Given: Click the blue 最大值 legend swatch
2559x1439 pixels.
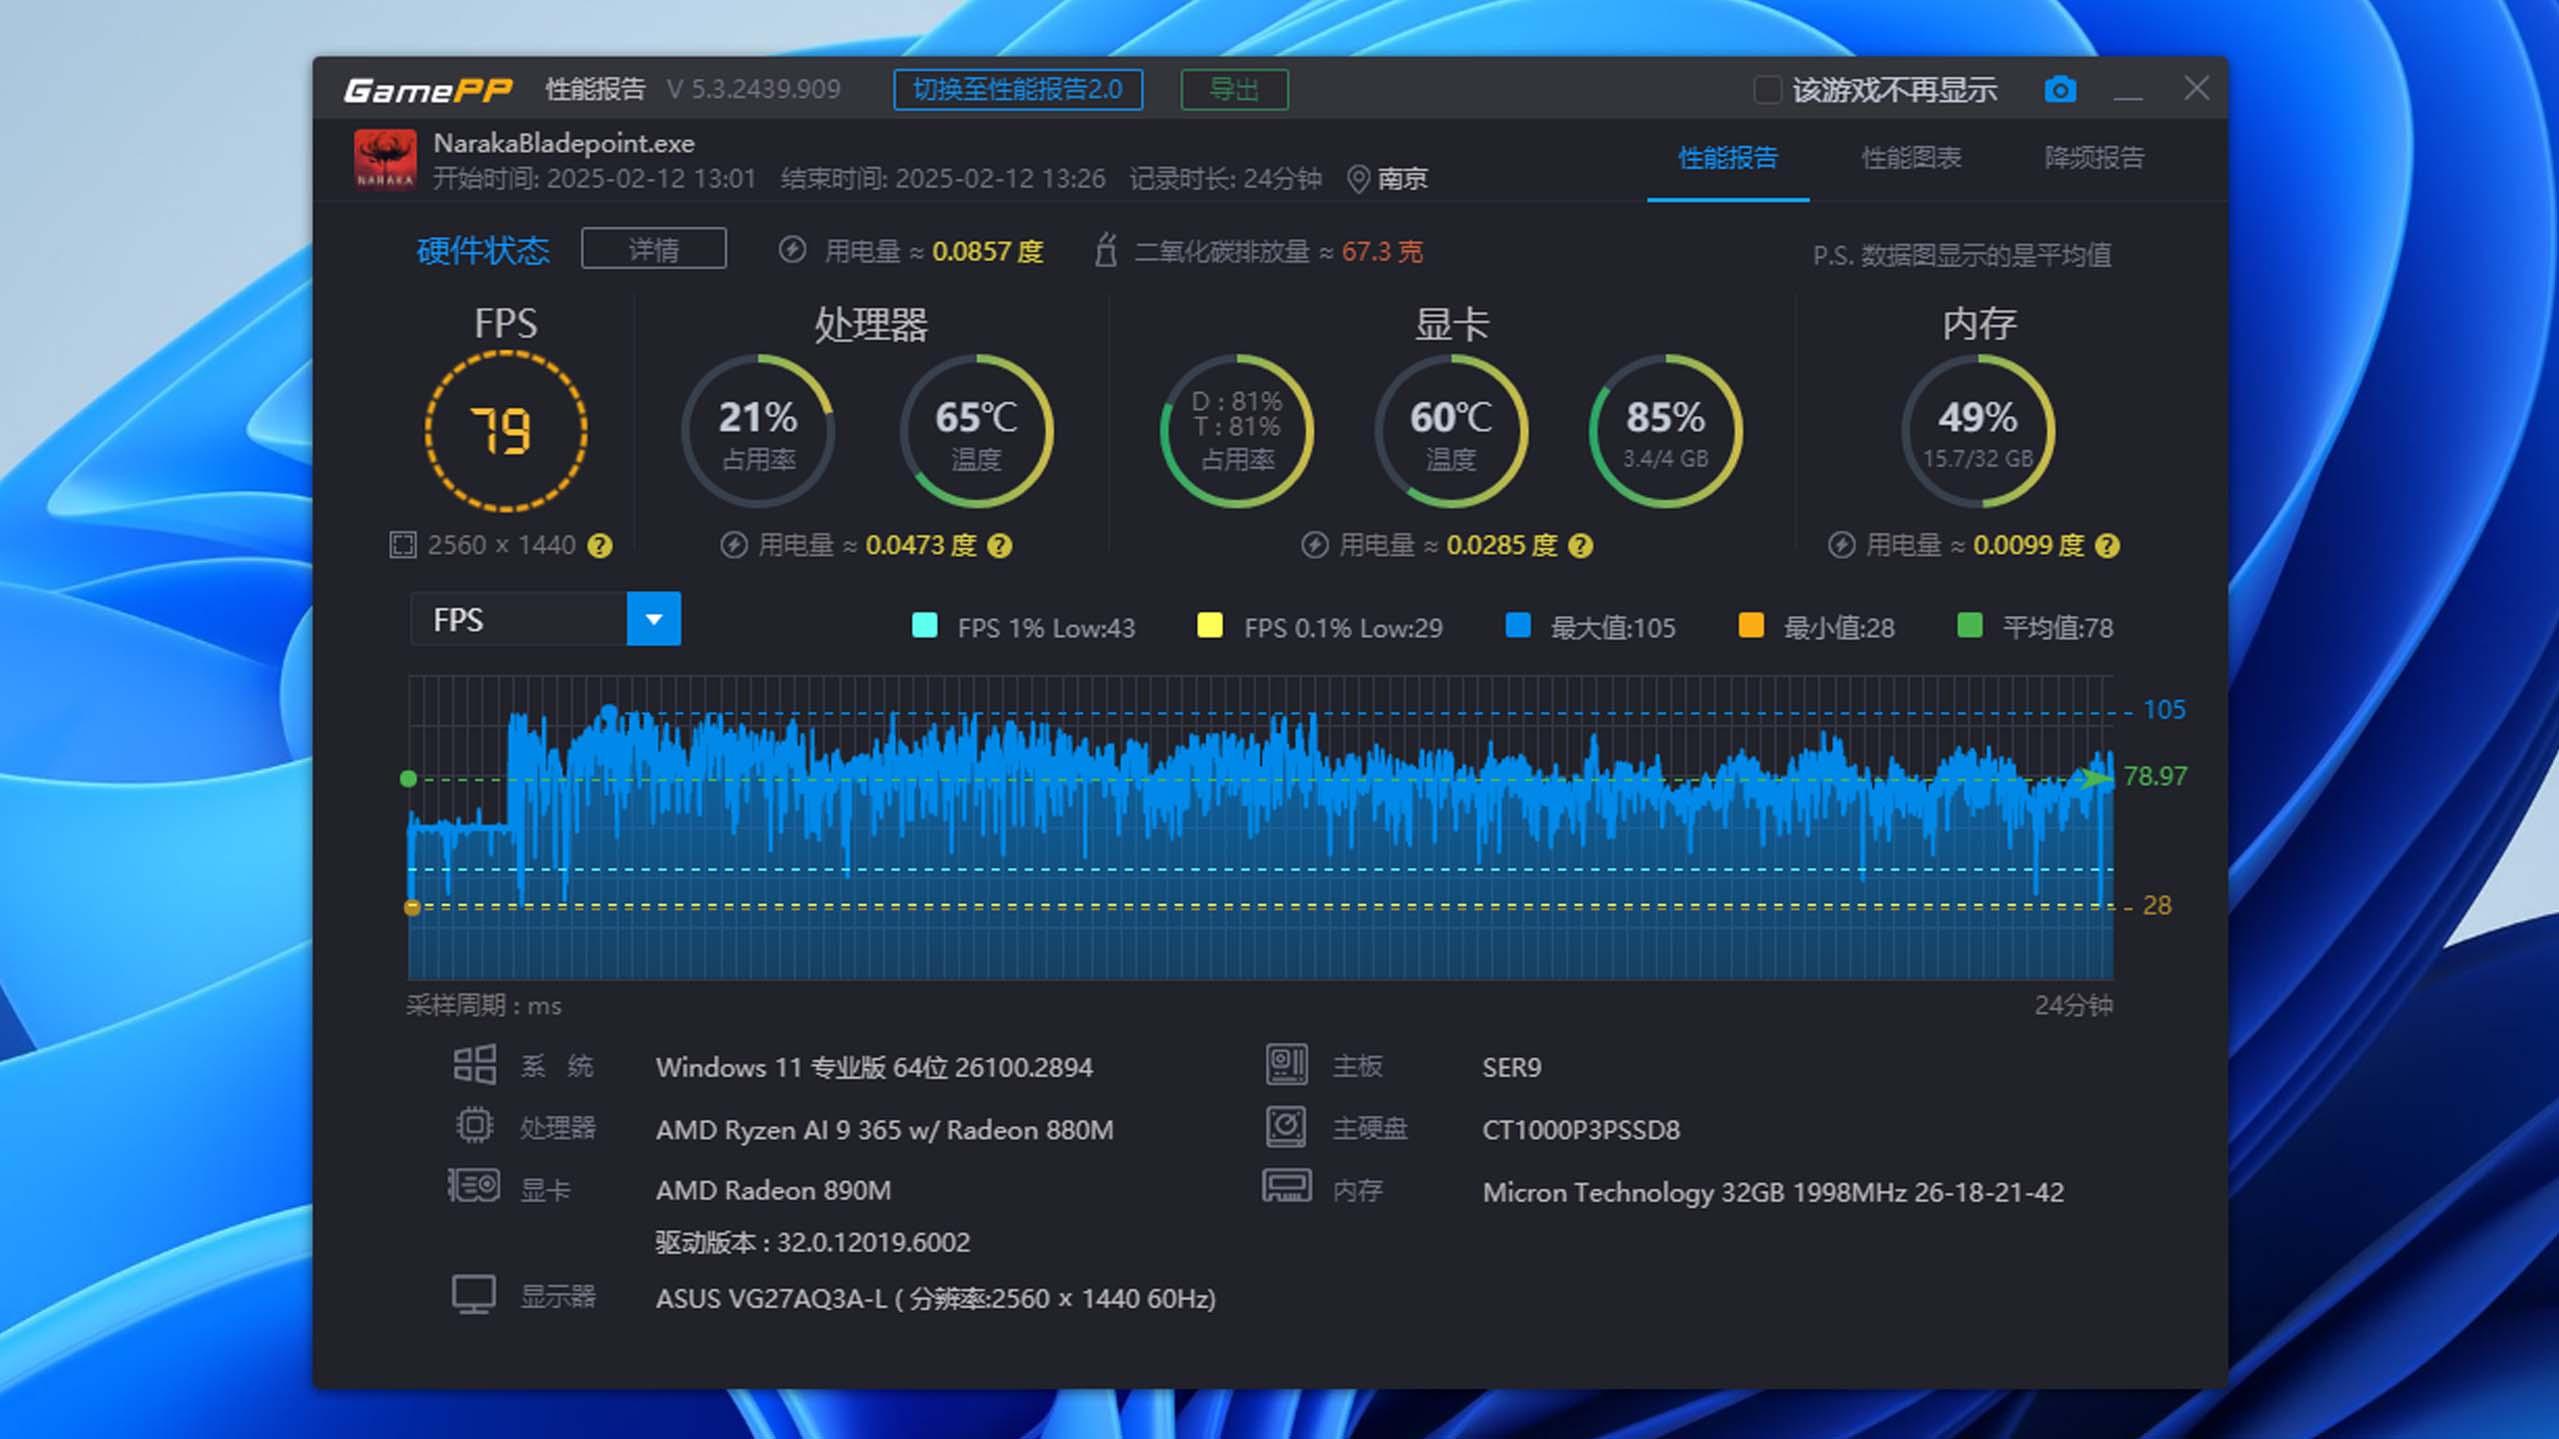Looking at the screenshot, I should [1518, 626].
